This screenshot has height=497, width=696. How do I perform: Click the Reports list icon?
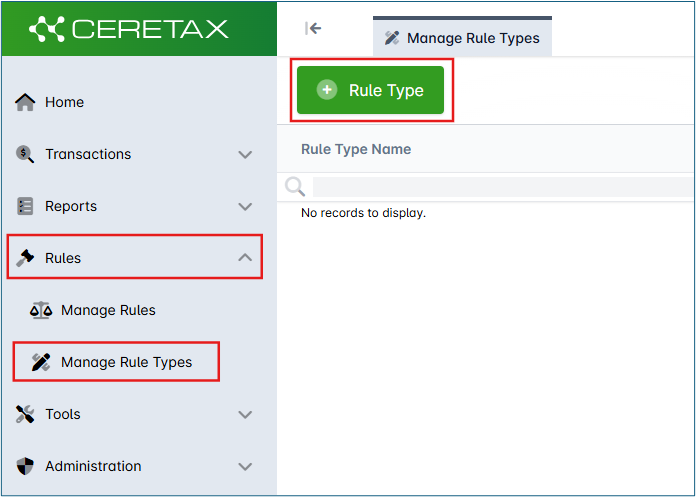tap(25, 206)
